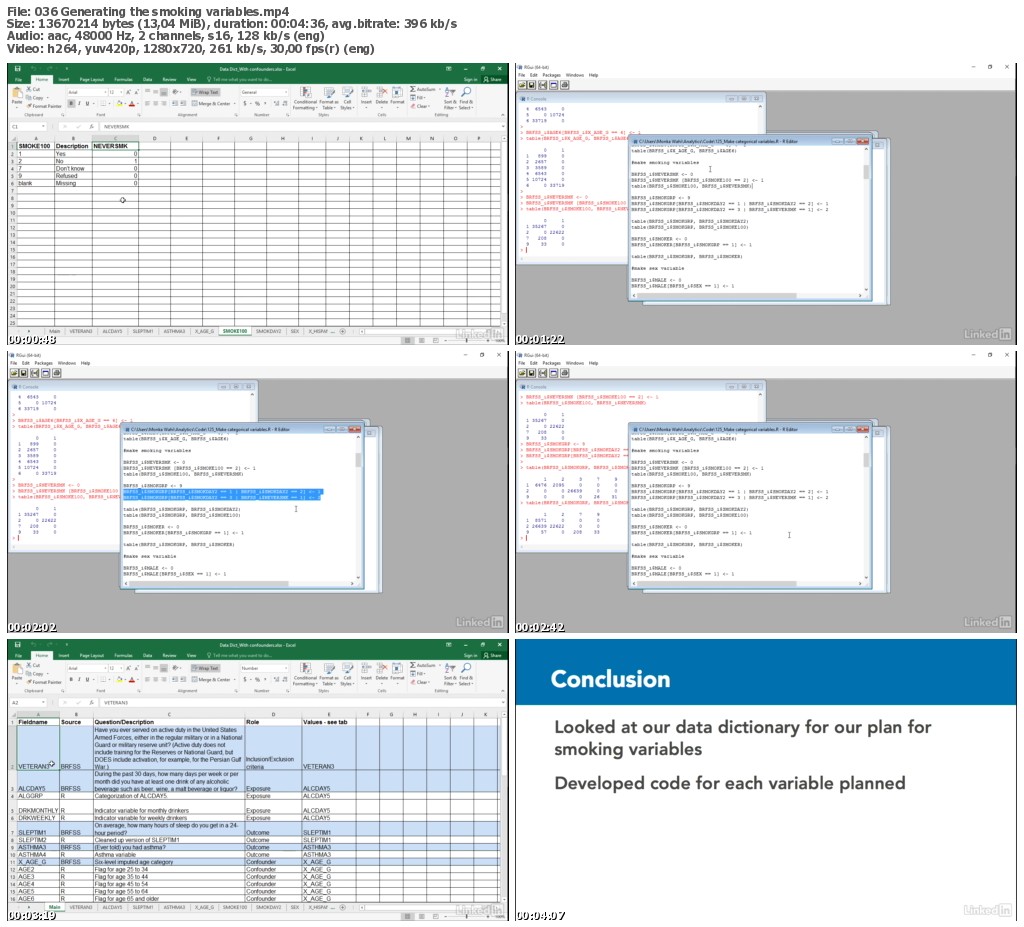
Task: Select VETERAN3 sheet tab in 00:03:19 frame
Action: pyautogui.click(x=81, y=907)
